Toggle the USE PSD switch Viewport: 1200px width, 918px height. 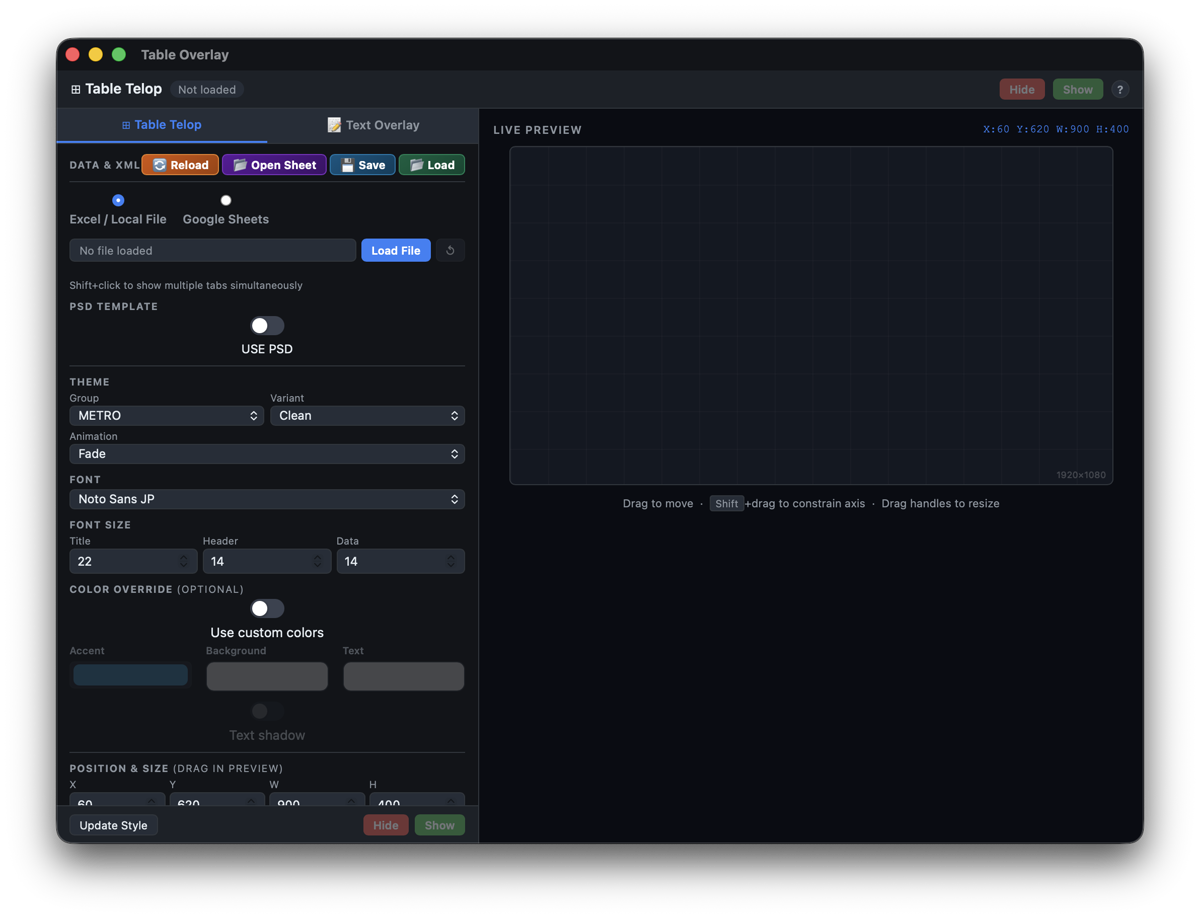coord(267,326)
